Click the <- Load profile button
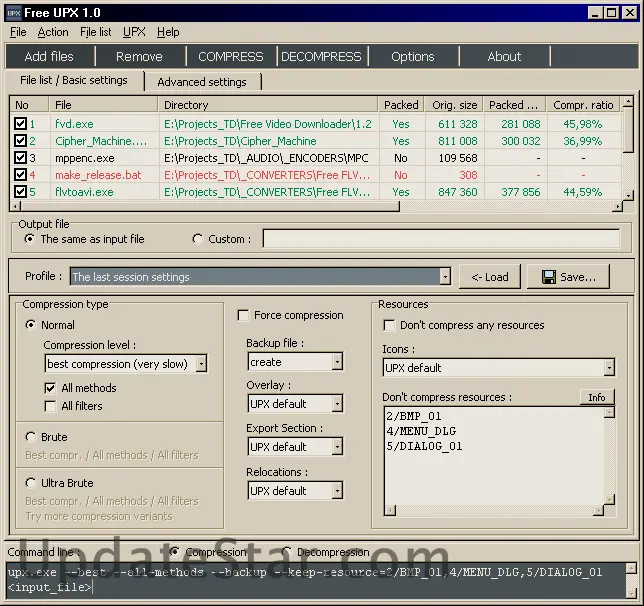This screenshot has height=606, width=644. 490,277
